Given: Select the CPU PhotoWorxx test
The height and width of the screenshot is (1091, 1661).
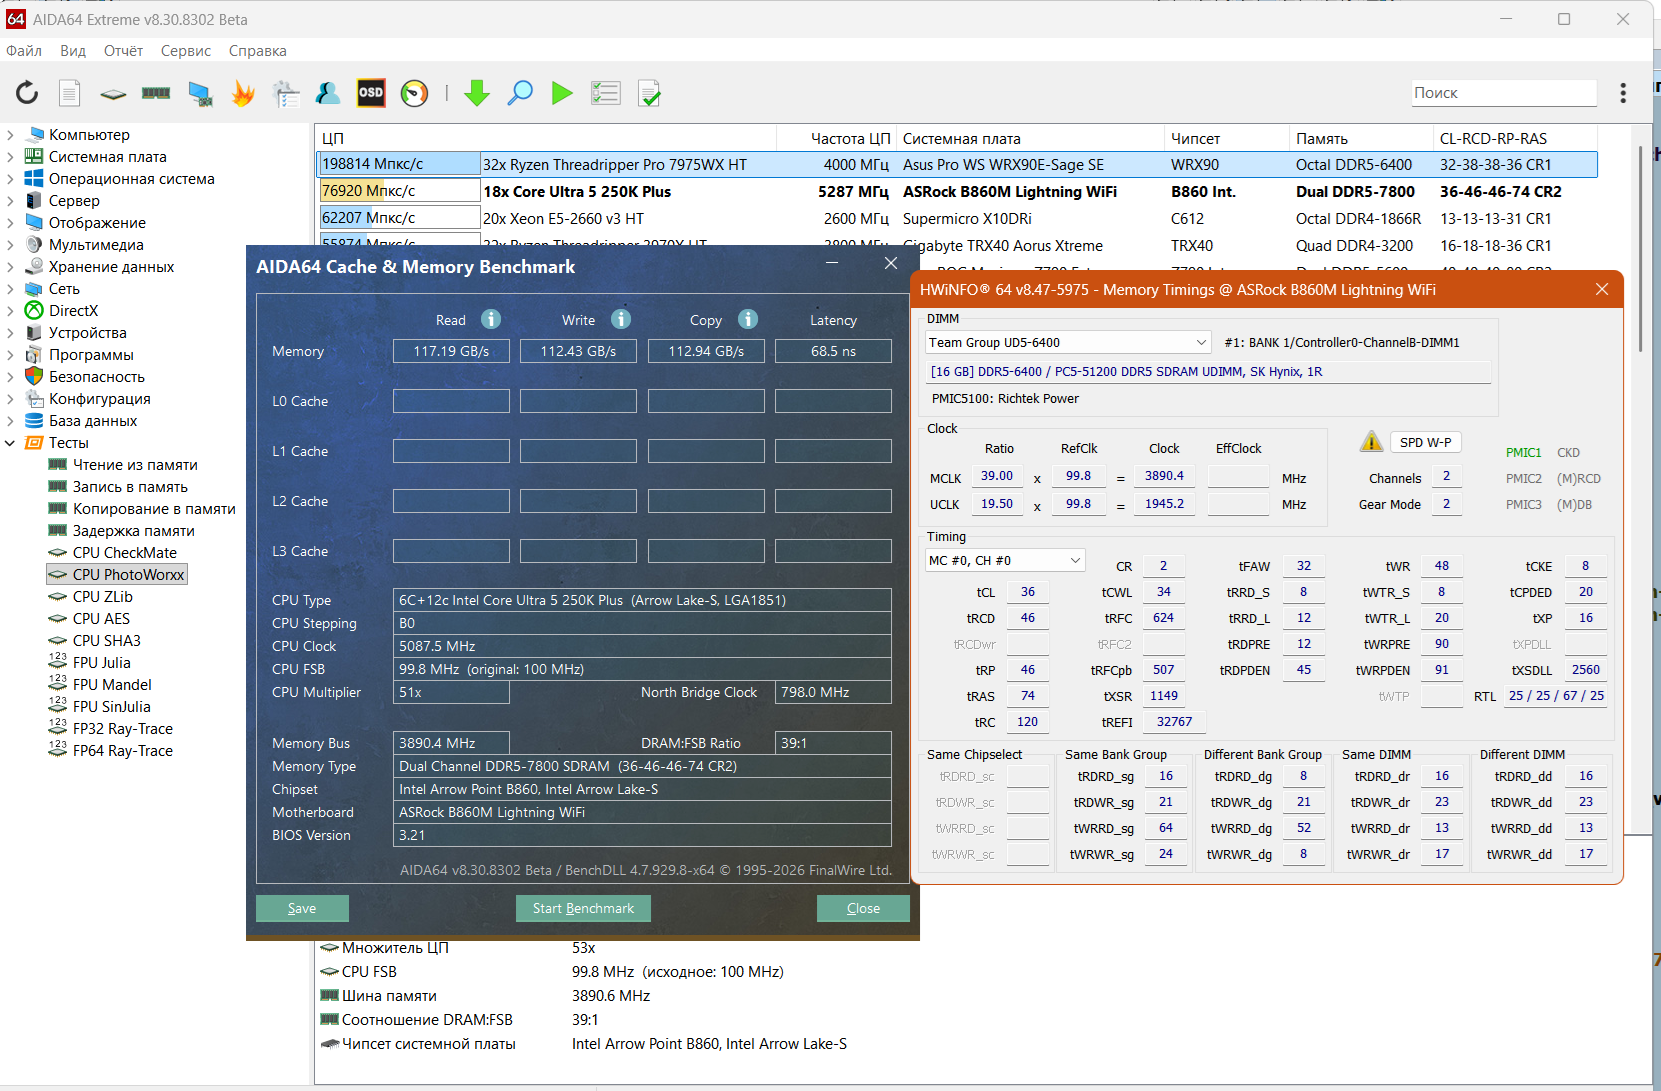Looking at the screenshot, I should click(117, 575).
